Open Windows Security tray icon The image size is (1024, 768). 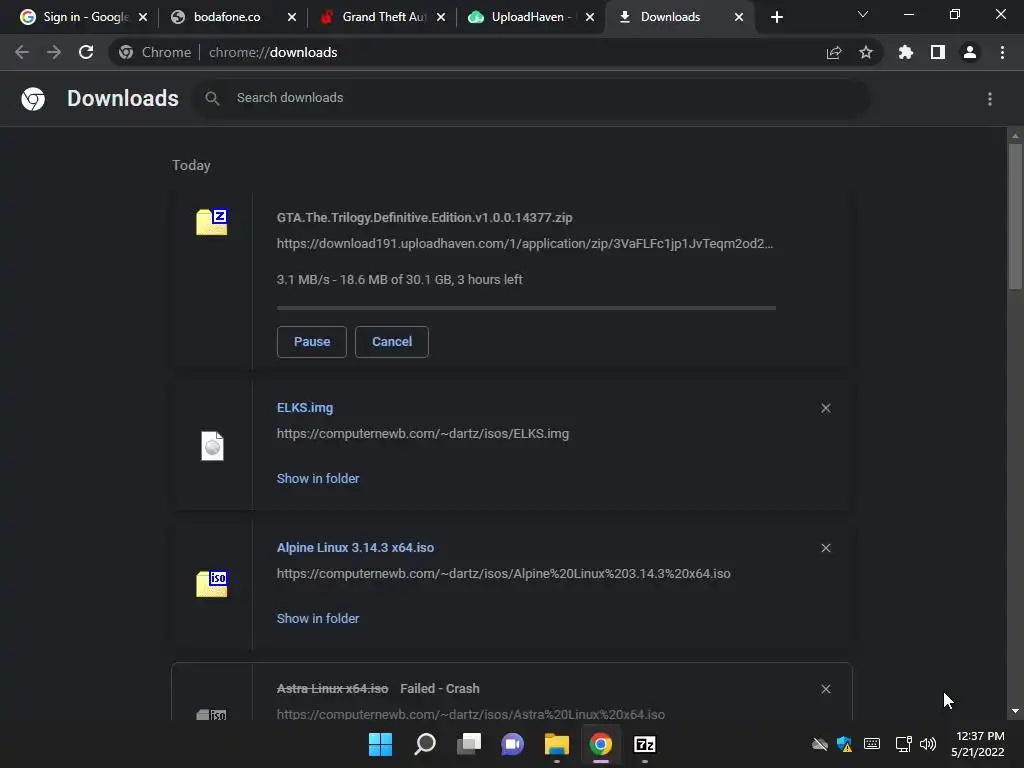[844, 744]
